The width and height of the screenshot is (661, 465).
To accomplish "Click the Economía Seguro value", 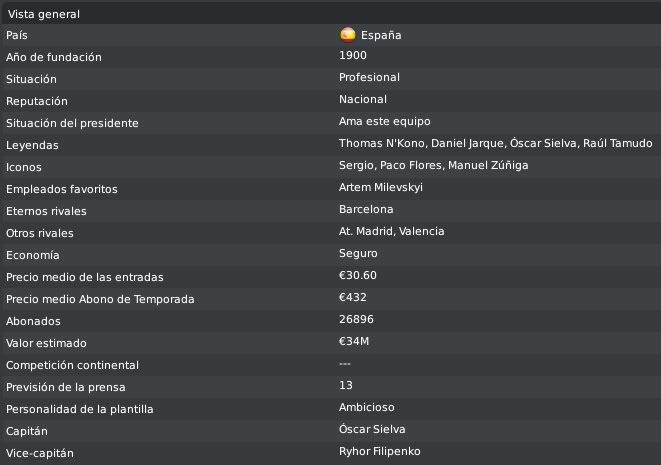I will pyautogui.click(x=358, y=253).
